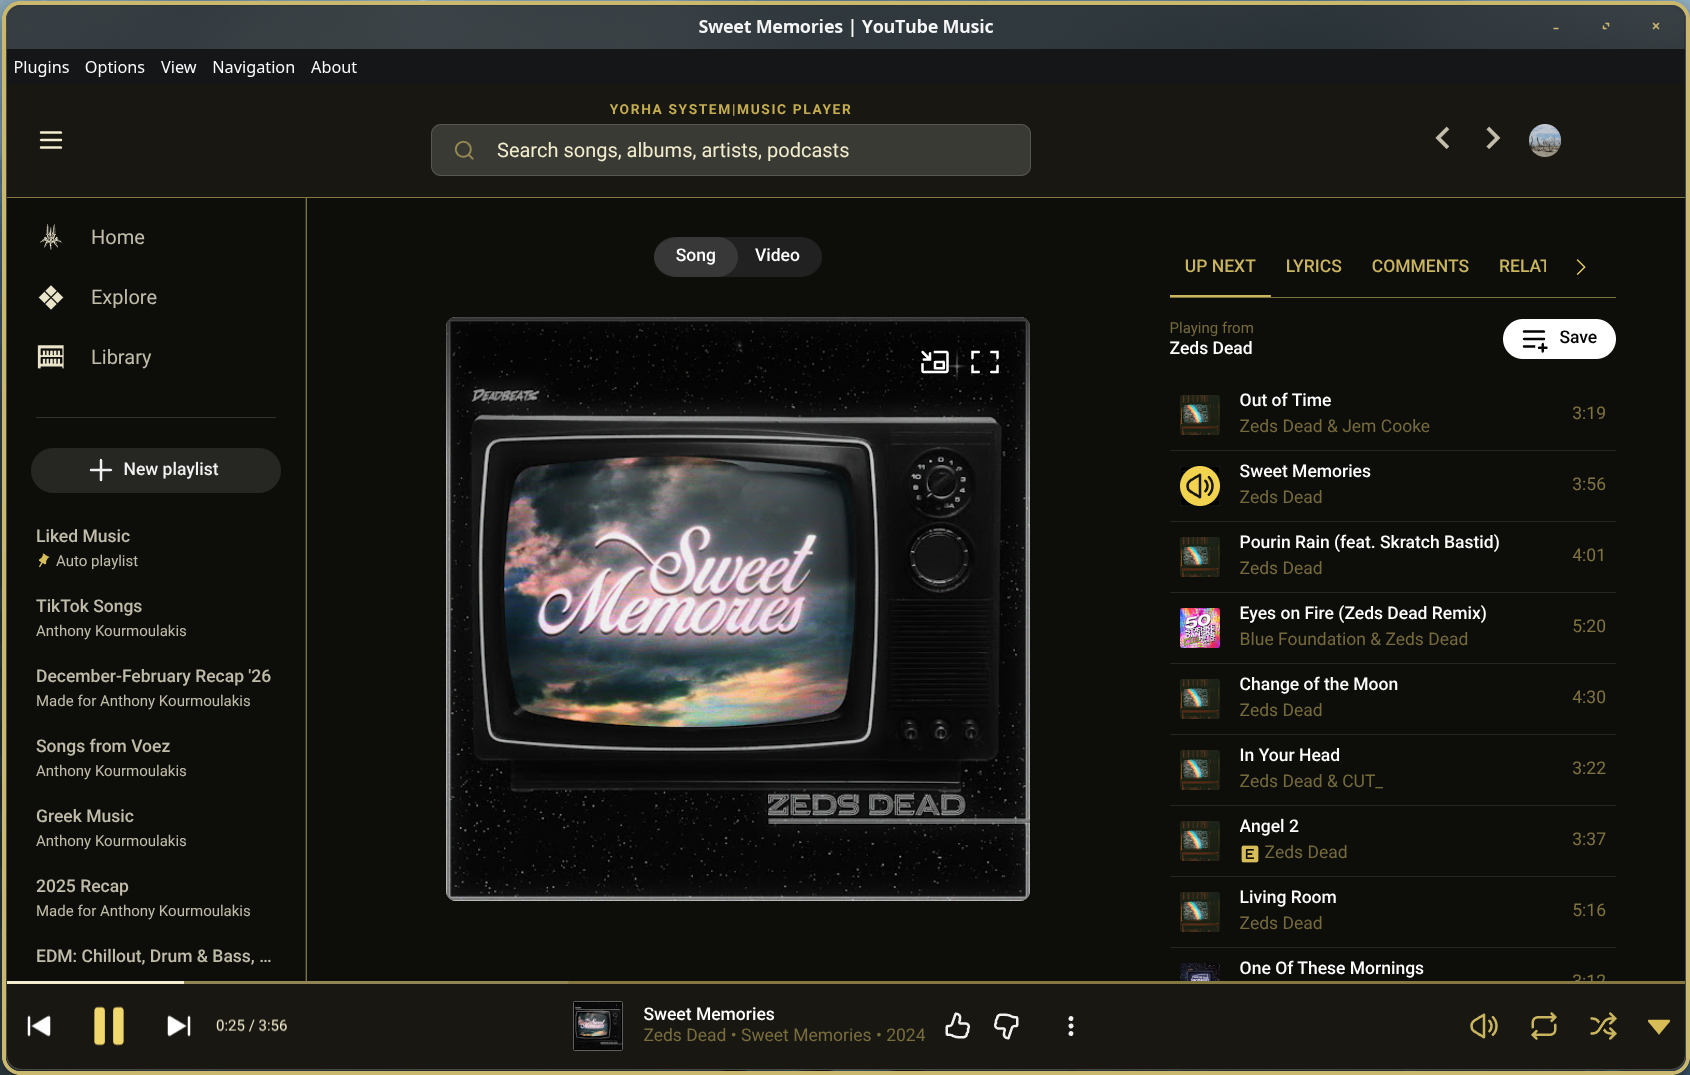Open the Greek Music playlist
Viewport: 1690px width, 1075px height.
tap(156, 828)
